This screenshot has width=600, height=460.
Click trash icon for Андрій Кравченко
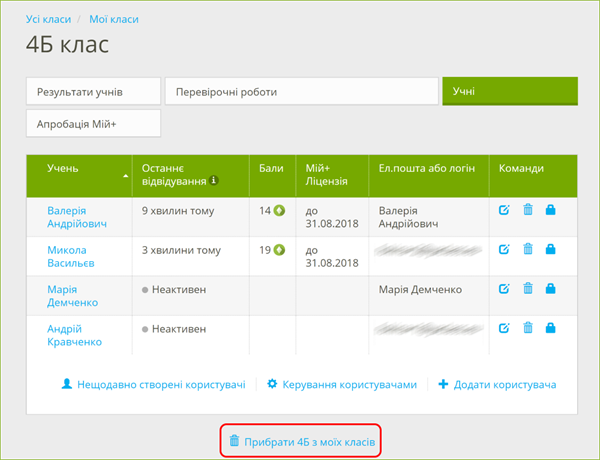coord(528,328)
